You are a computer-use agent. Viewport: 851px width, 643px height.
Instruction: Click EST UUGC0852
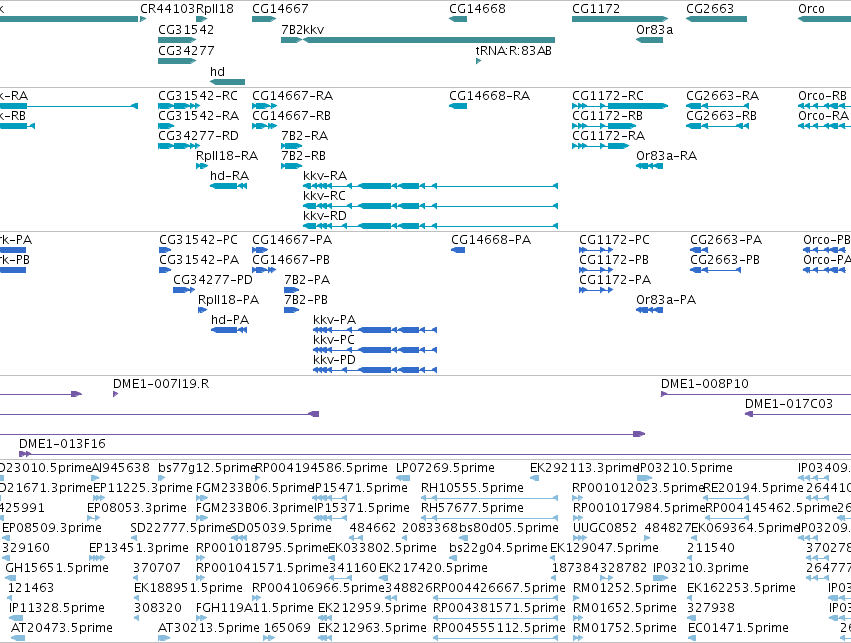580,538
